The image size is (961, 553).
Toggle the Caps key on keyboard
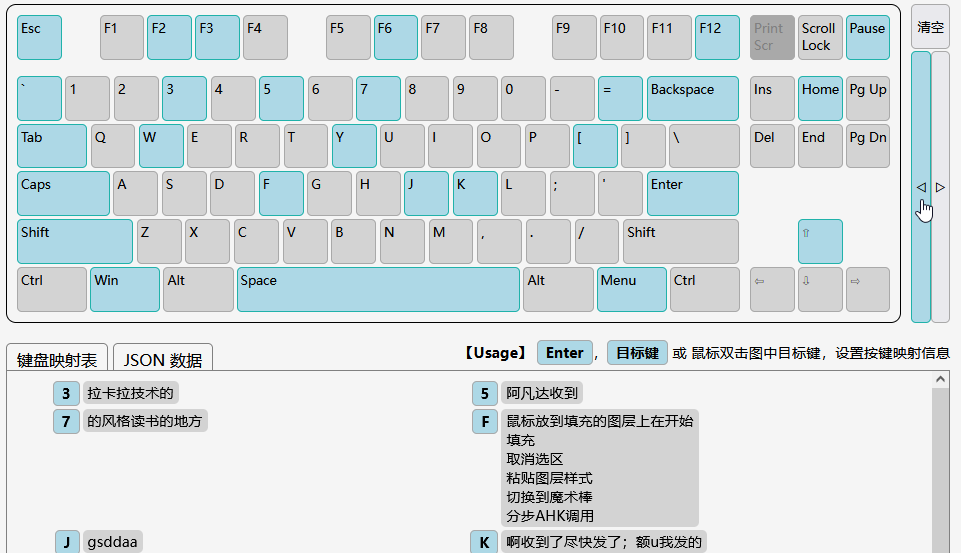coord(63,193)
